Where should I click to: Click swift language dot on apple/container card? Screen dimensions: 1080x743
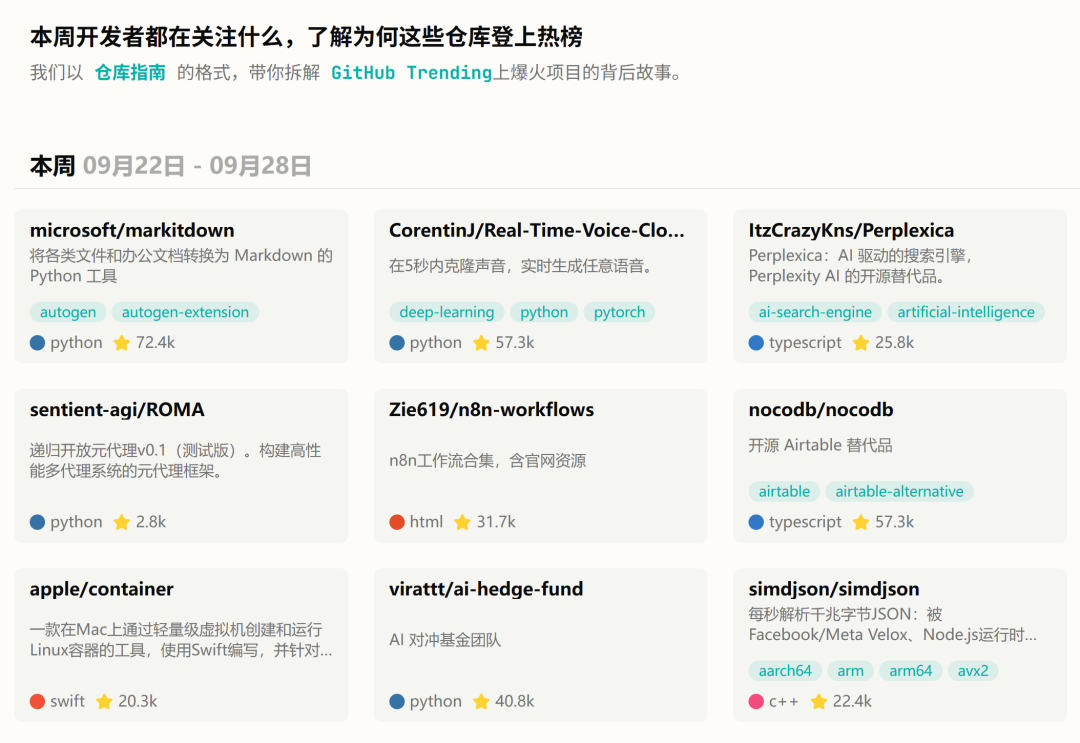(x=37, y=702)
